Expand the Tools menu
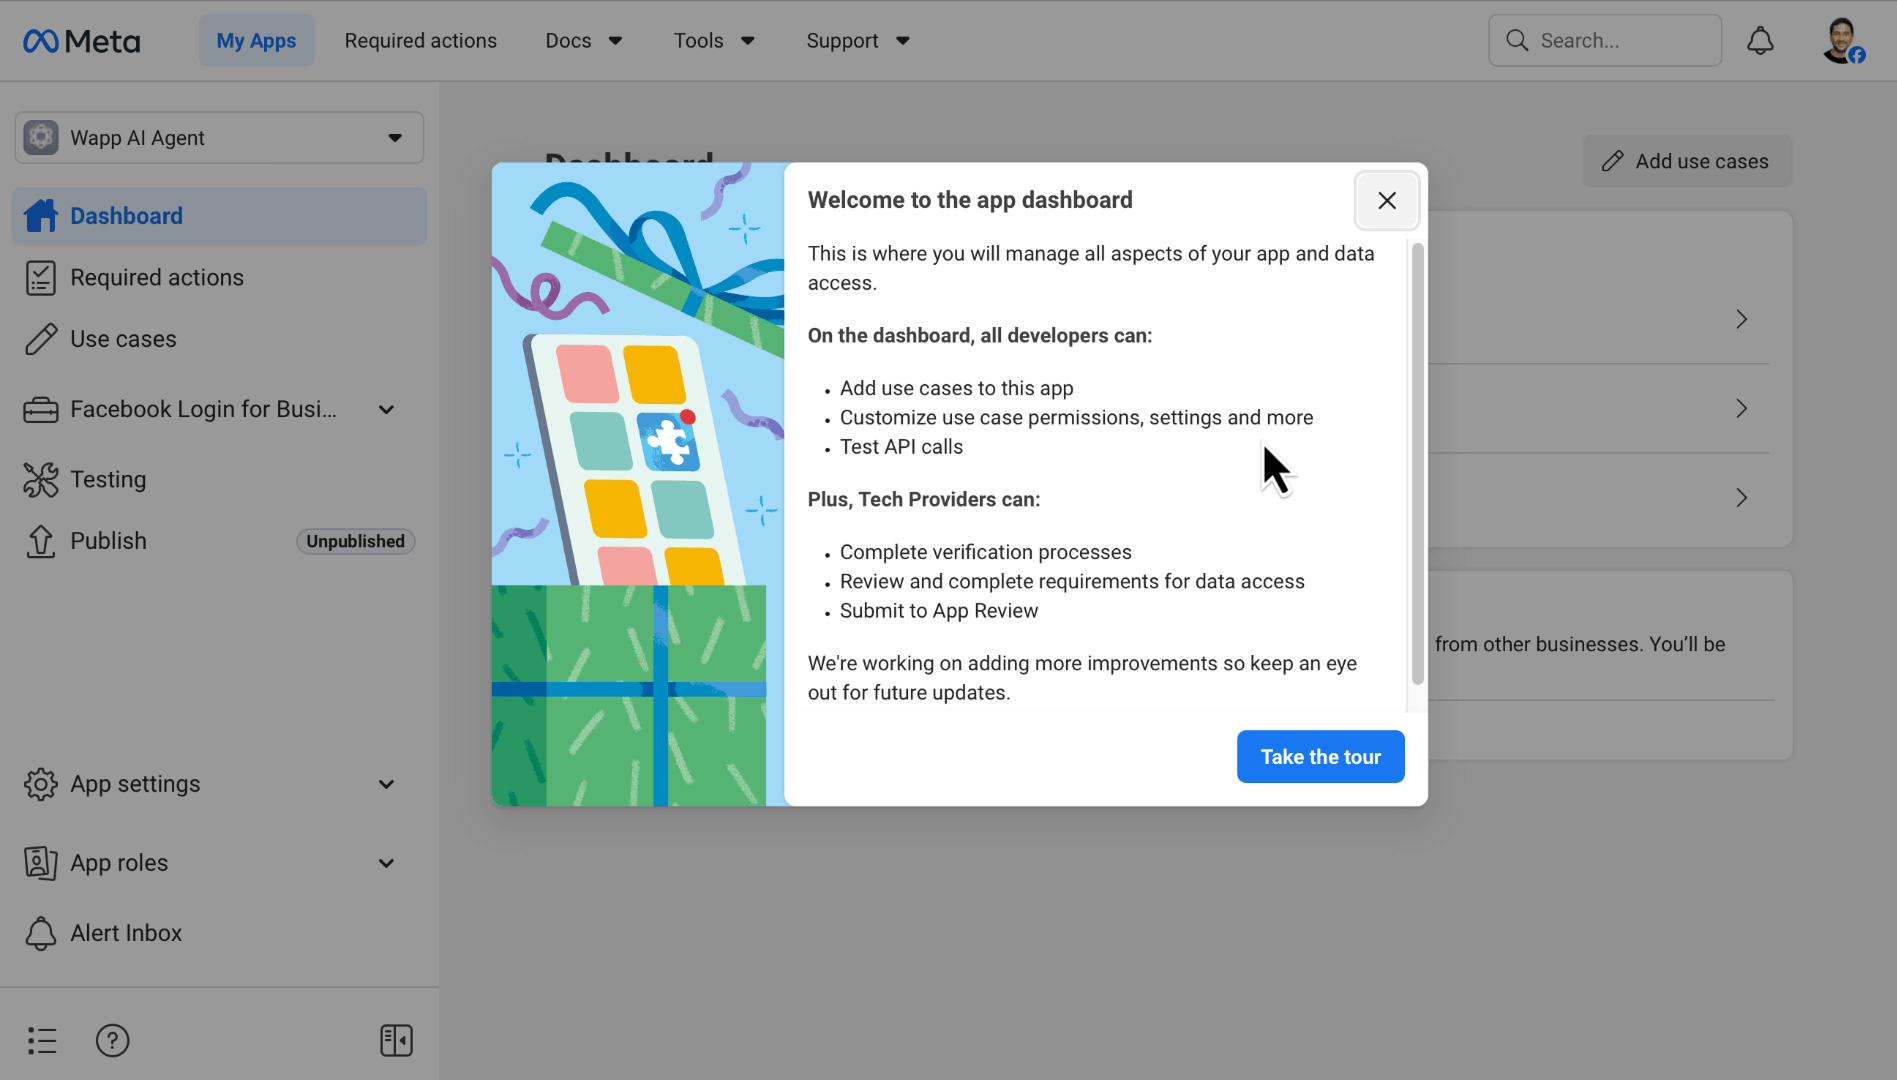 tap(714, 41)
